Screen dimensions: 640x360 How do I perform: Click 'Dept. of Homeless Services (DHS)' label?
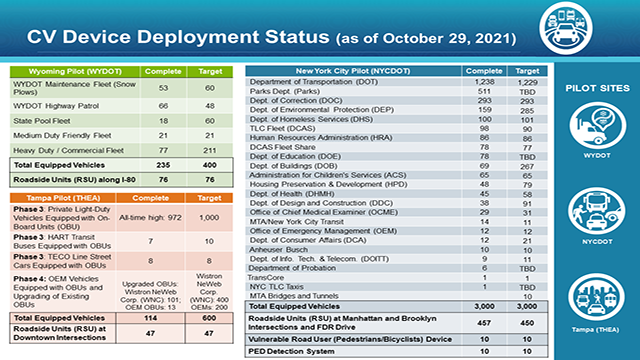point(311,119)
